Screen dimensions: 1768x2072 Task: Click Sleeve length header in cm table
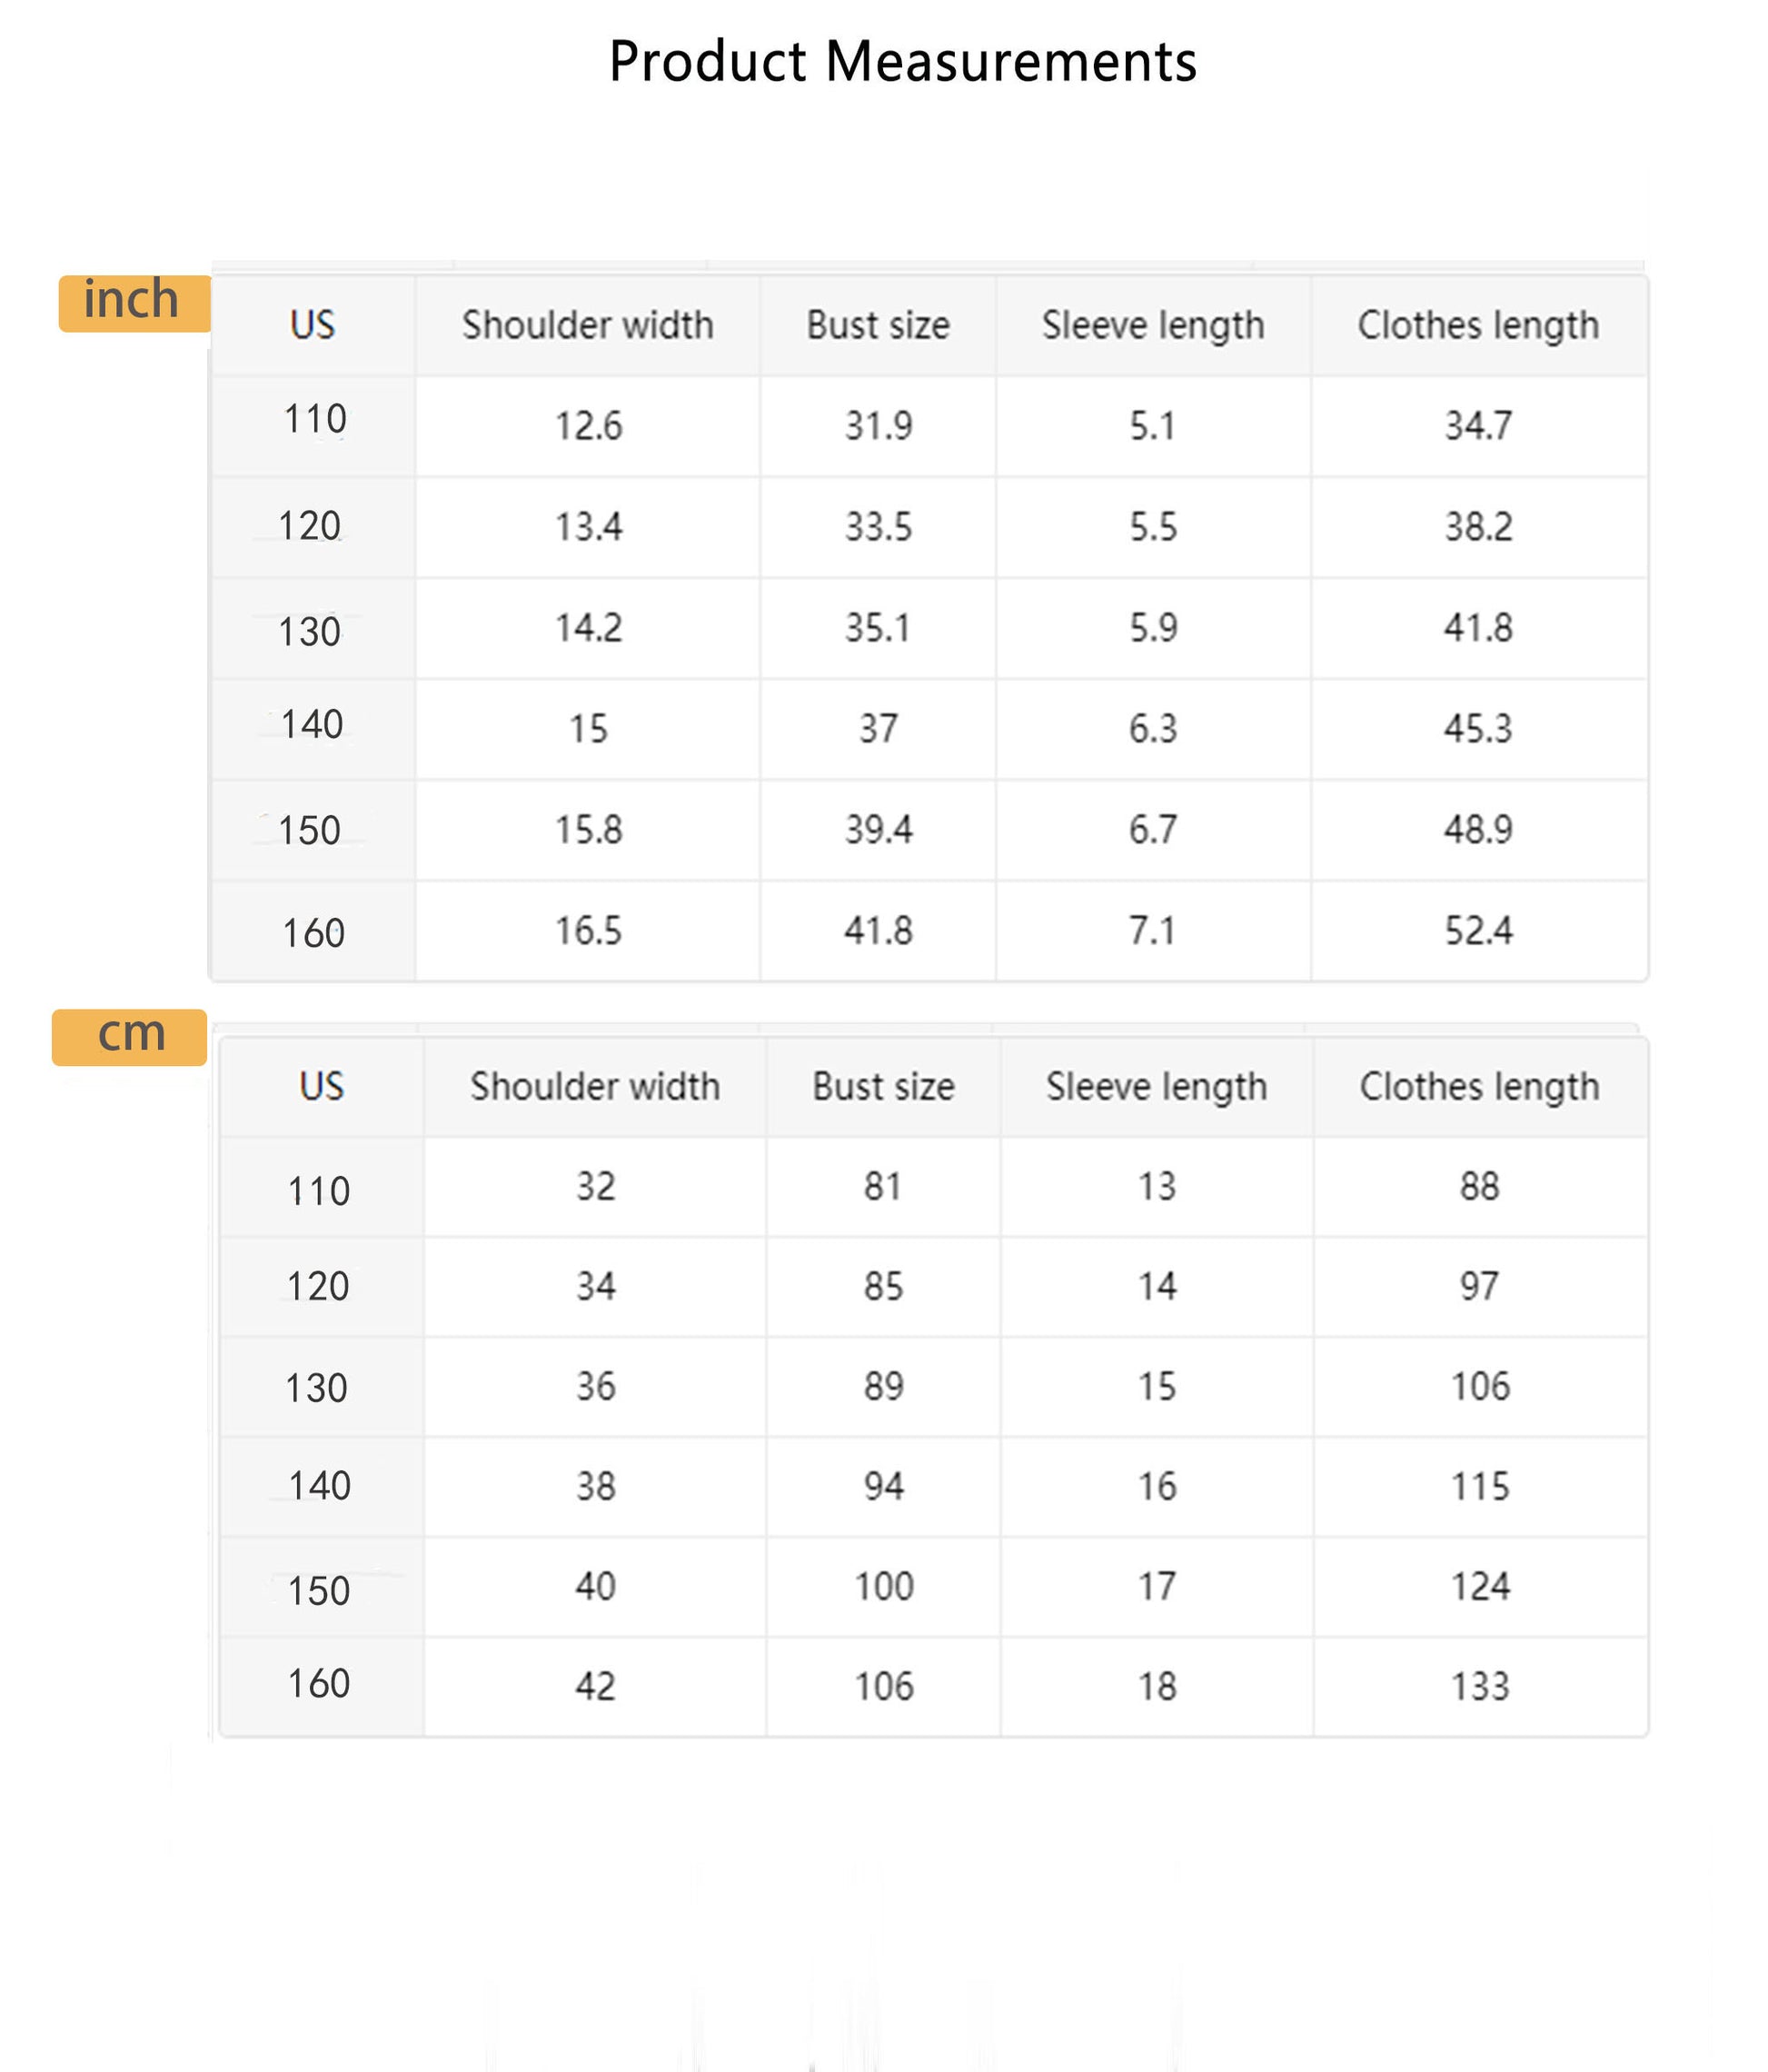pos(1156,1086)
